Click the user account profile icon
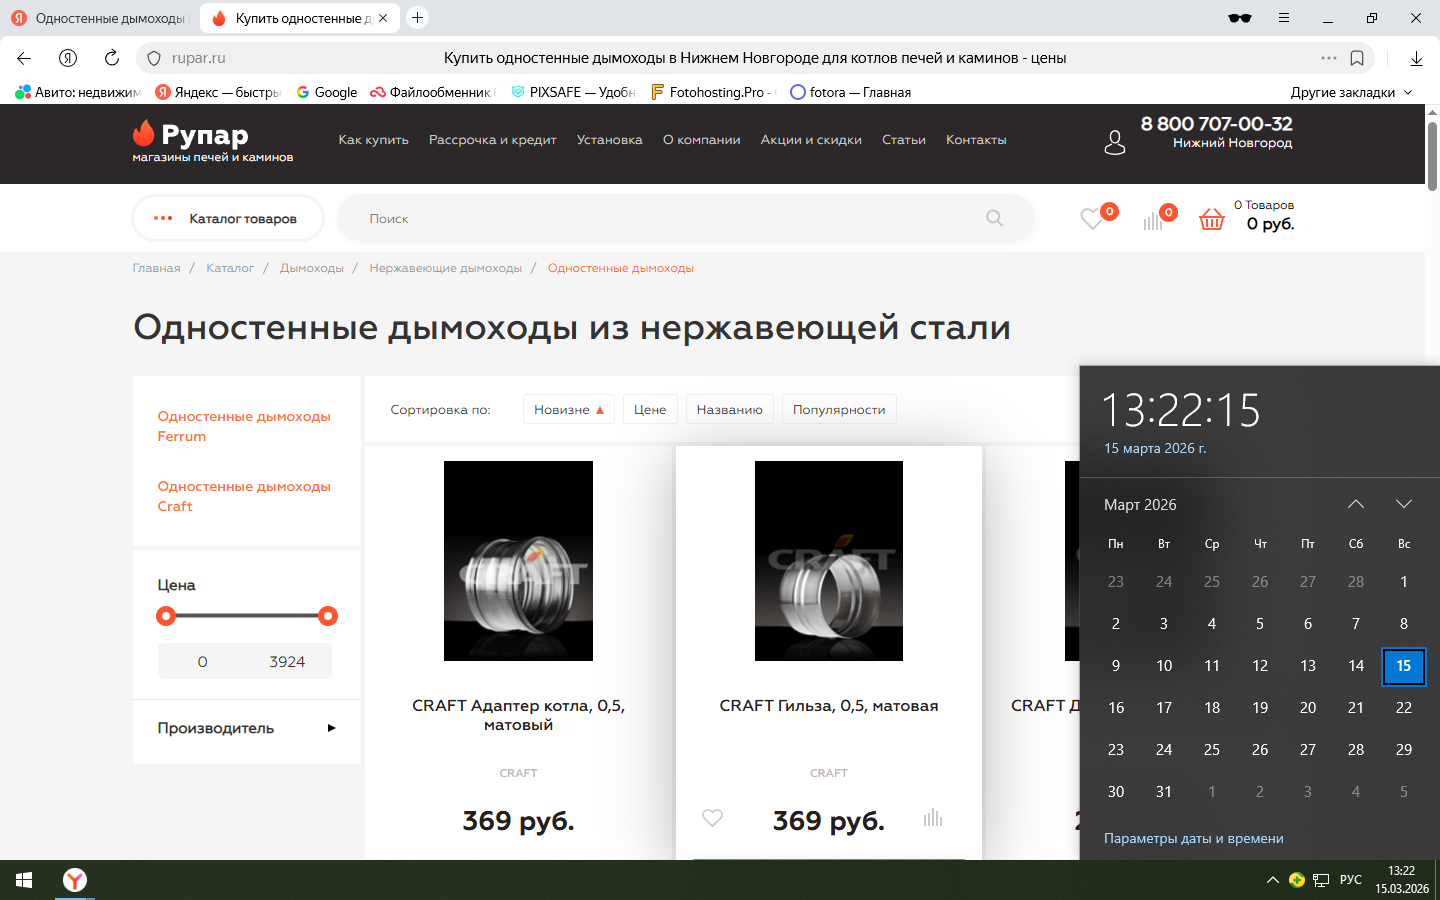Image resolution: width=1440 pixels, height=900 pixels. pos(1114,142)
